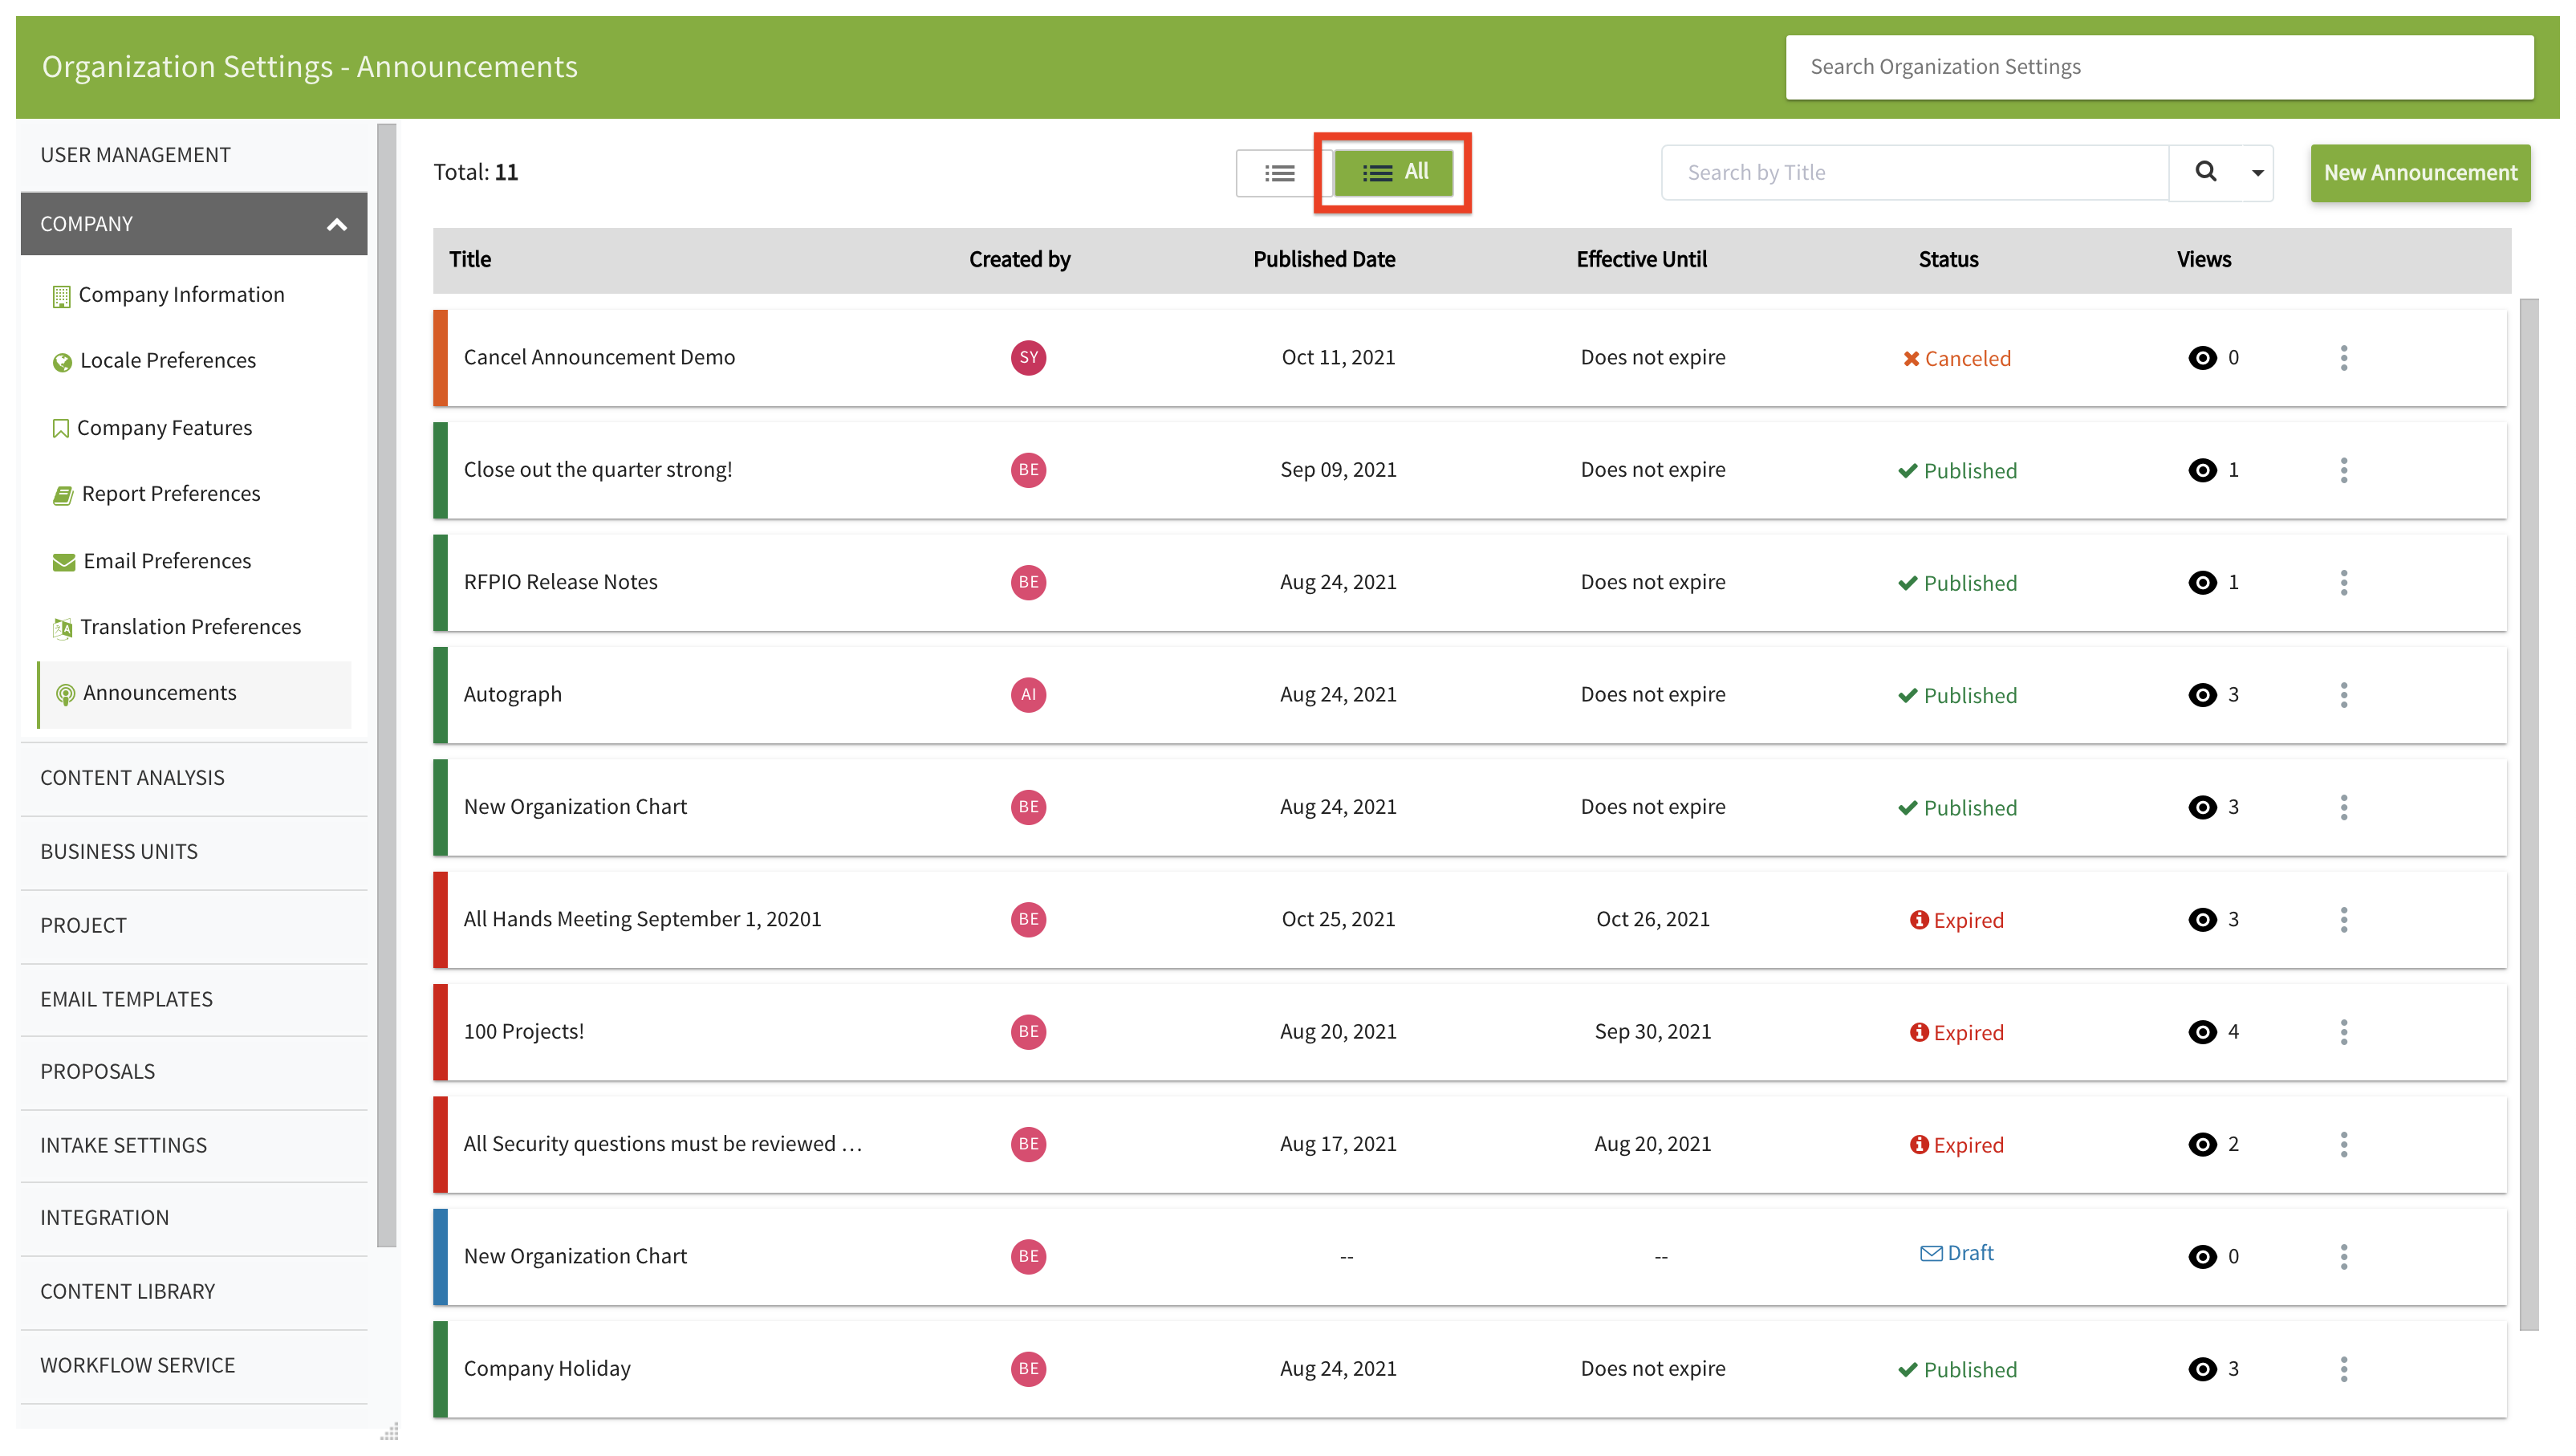Click New Announcement button
2576x1456 pixels.
2419,172
